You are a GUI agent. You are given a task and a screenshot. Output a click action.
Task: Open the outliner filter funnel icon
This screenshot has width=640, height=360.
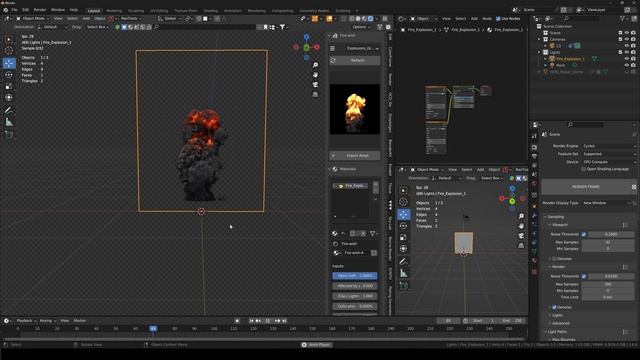click(622, 18)
